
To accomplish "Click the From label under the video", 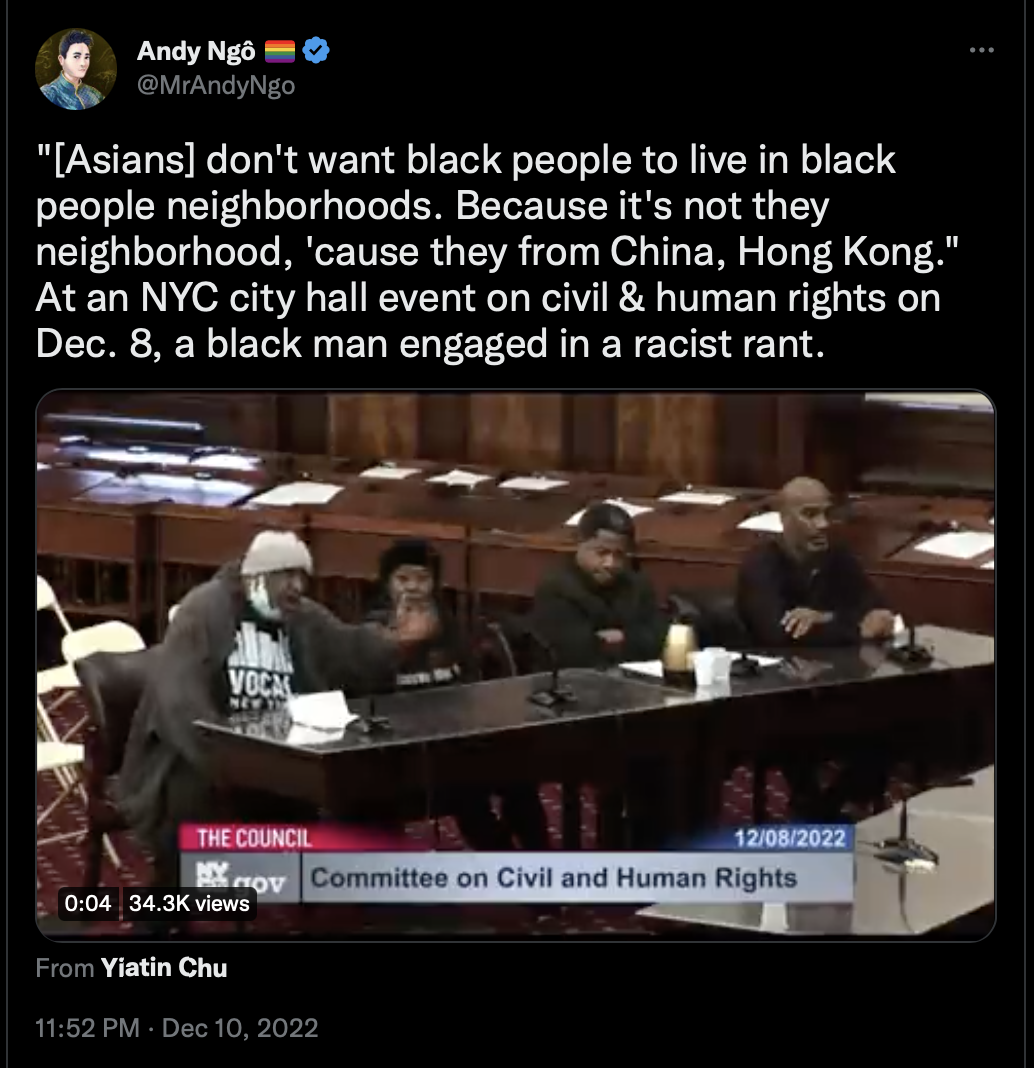I will click(x=65, y=968).
